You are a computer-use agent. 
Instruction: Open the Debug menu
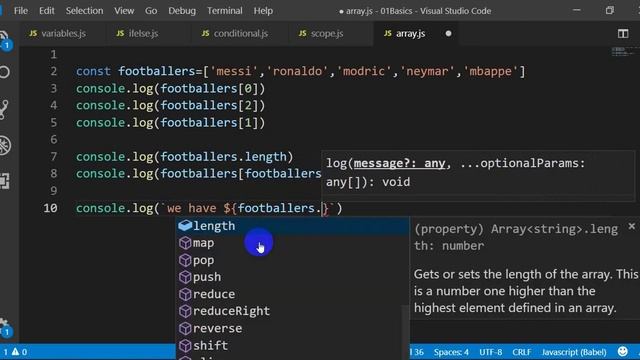(x=182, y=11)
